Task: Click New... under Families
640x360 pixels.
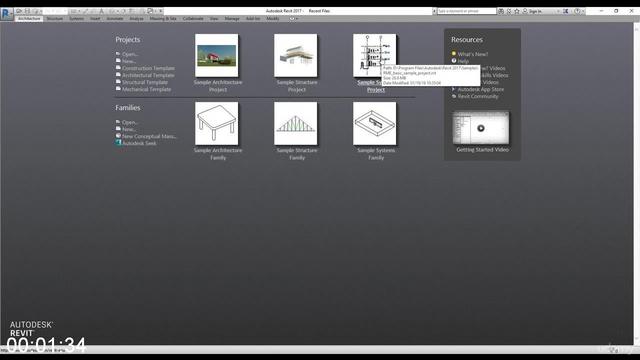Action: (x=129, y=129)
